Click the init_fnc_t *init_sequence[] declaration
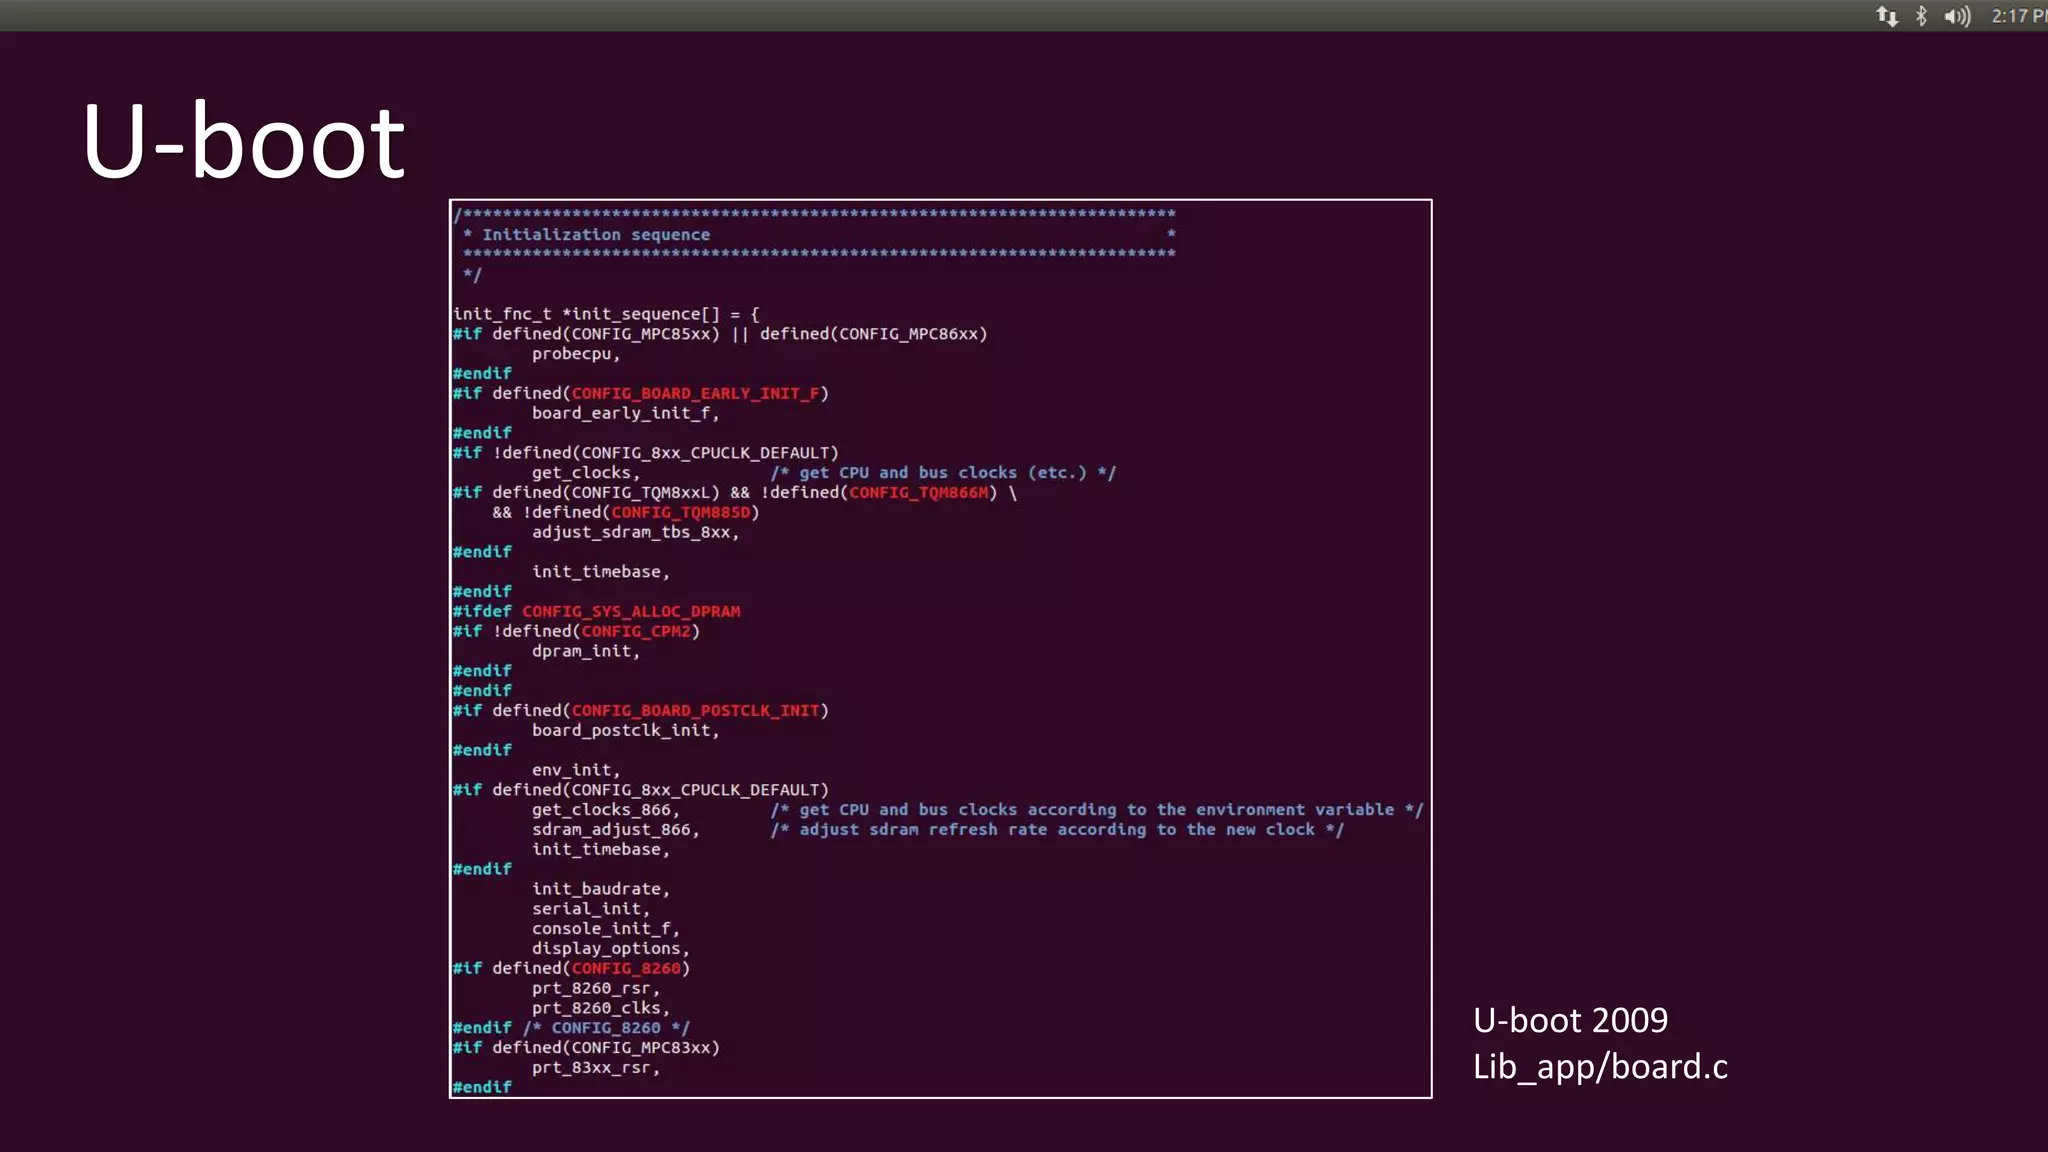Viewport: 2048px width, 1152px height. click(x=606, y=314)
